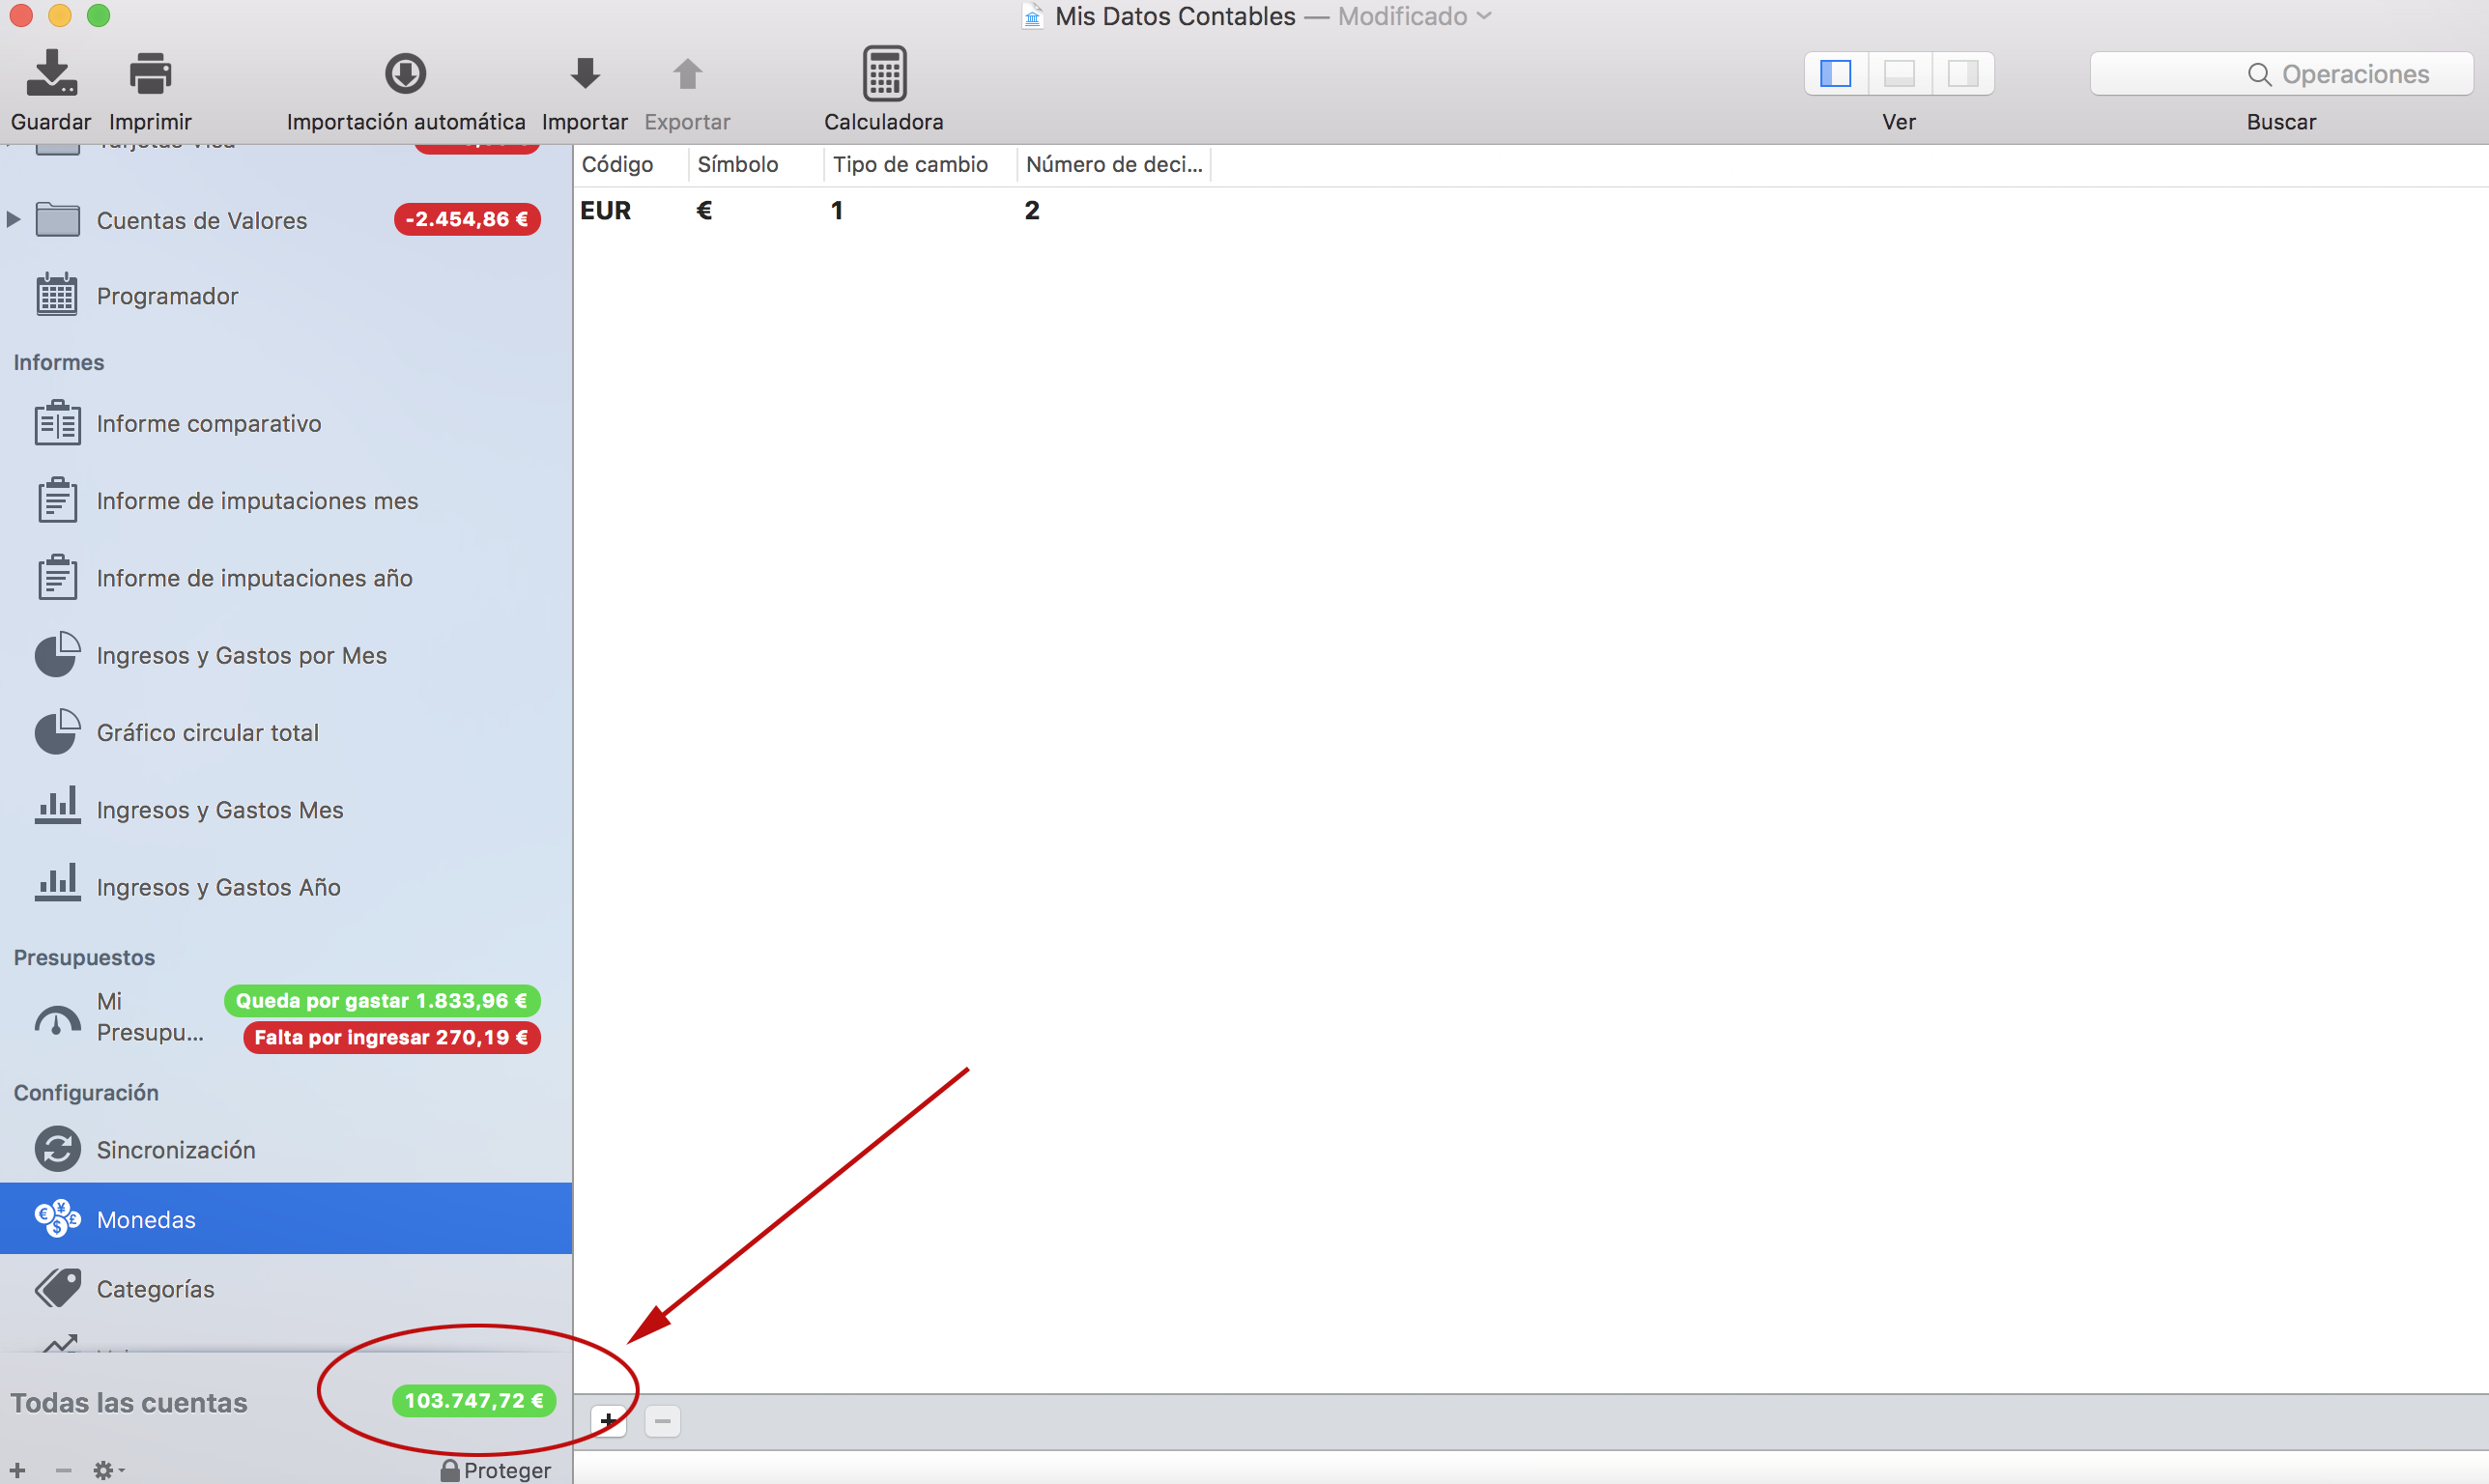Click the Proteger lock button
The image size is (2489, 1484).
pyautogui.click(x=496, y=1470)
